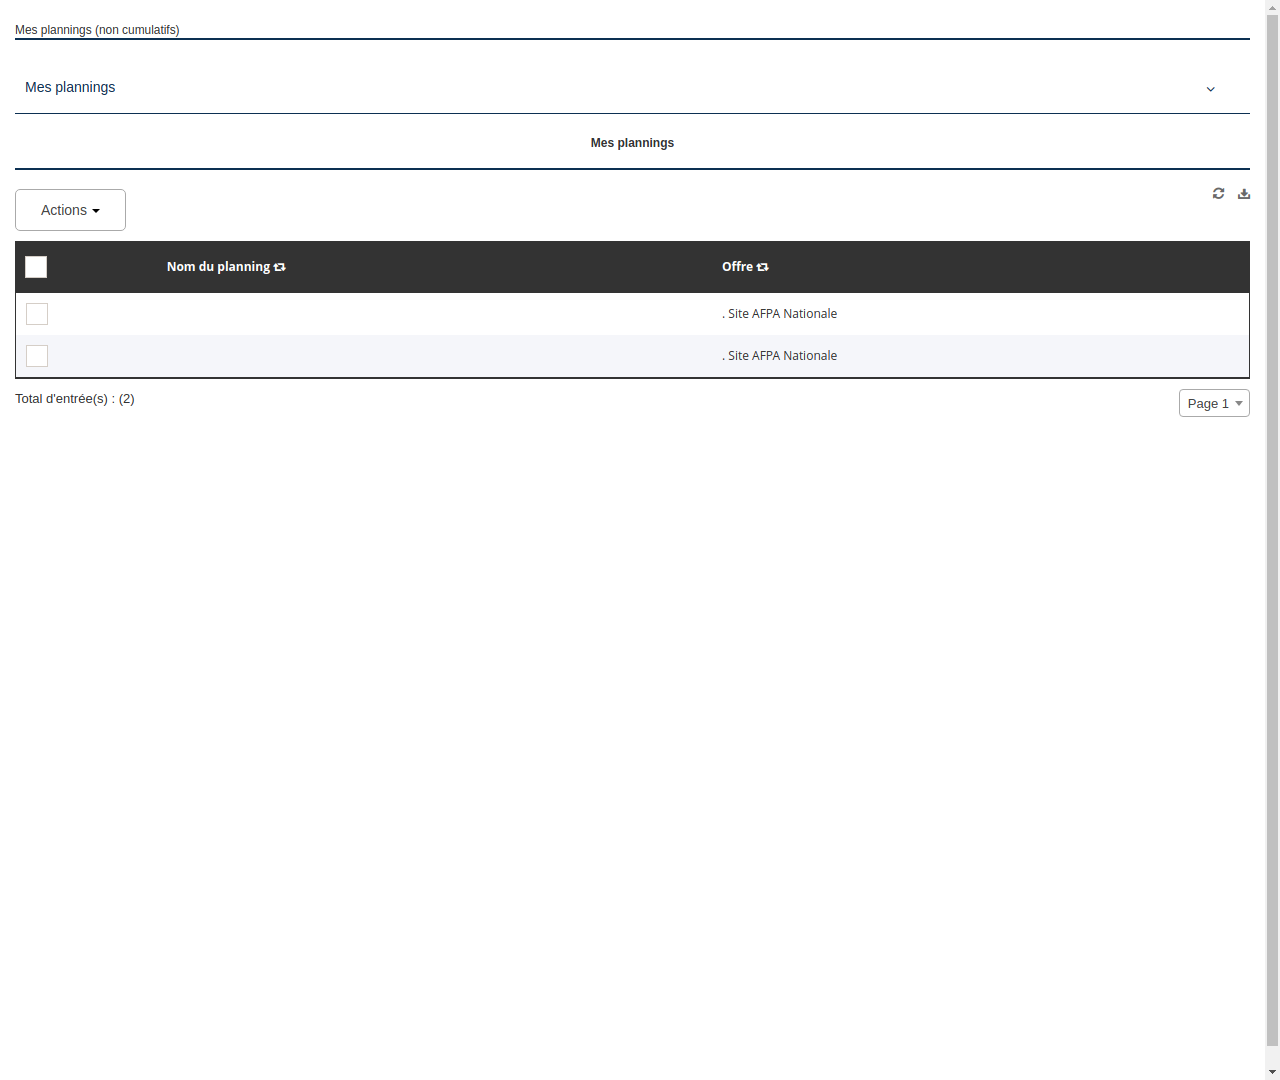The height and width of the screenshot is (1080, 1280).
Task: Click Mes plannings (non cumulatifs) heading
Action: pos(97,30)
